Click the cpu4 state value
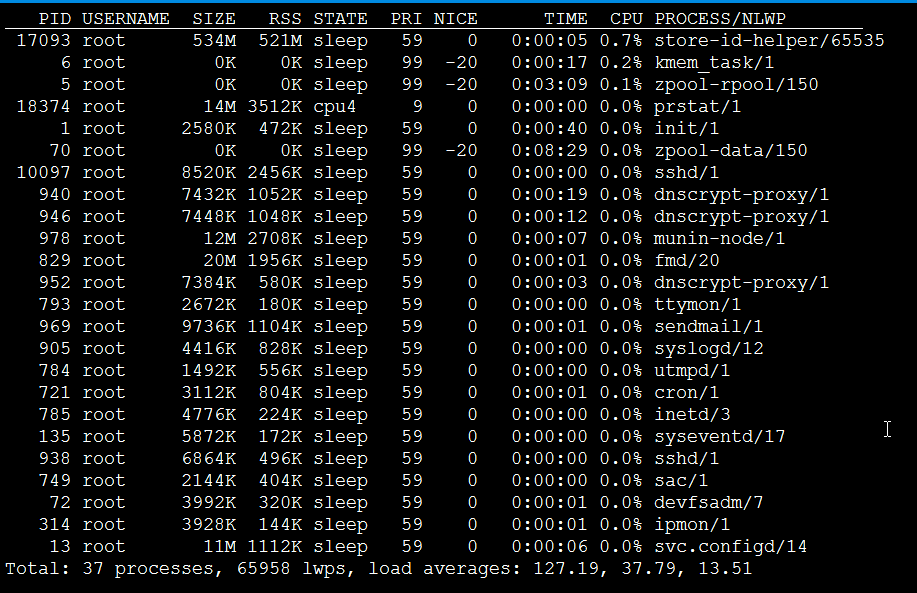The width and height of the screenshot is (917, 593). tap(335, 107)
